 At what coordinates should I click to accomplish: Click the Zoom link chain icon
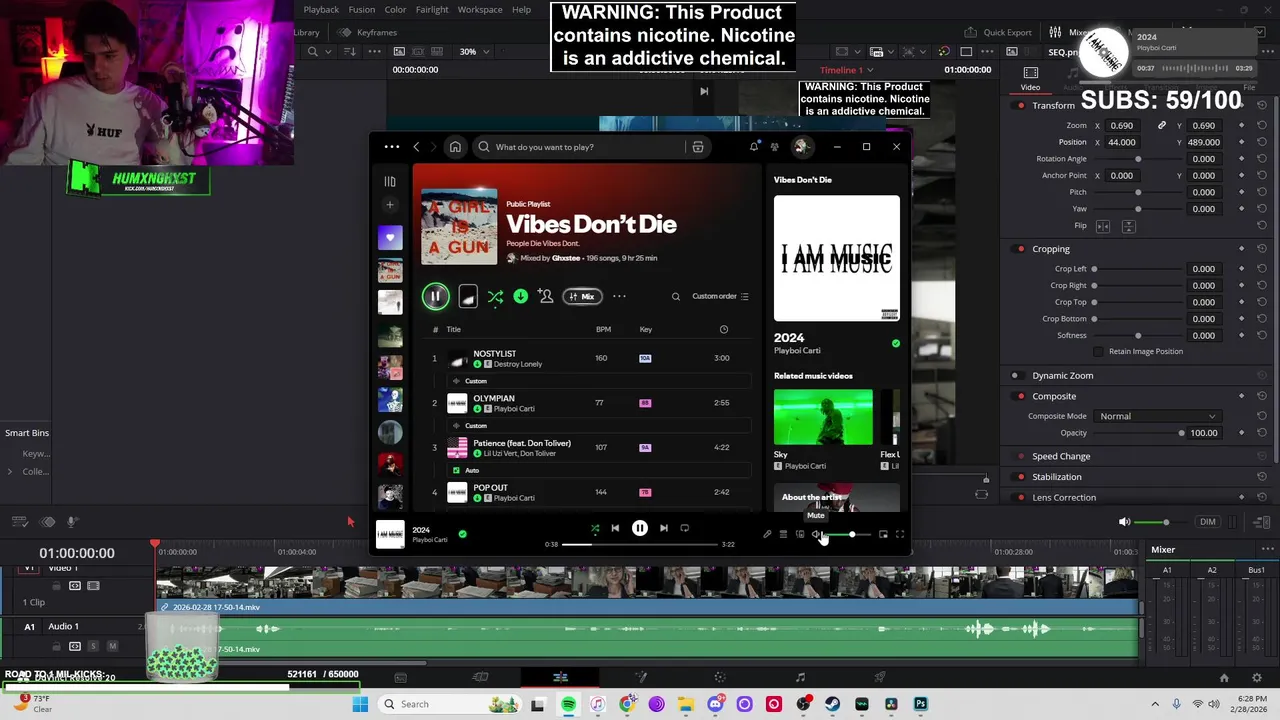[1162, 126]
